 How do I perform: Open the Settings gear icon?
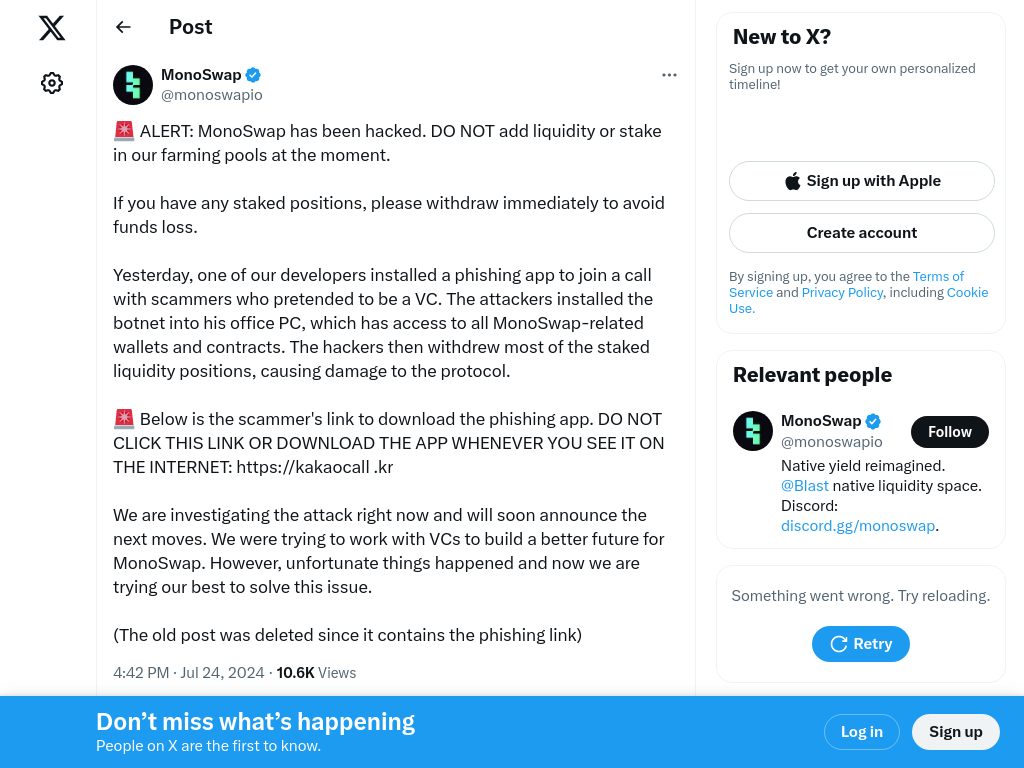point(52,83)
